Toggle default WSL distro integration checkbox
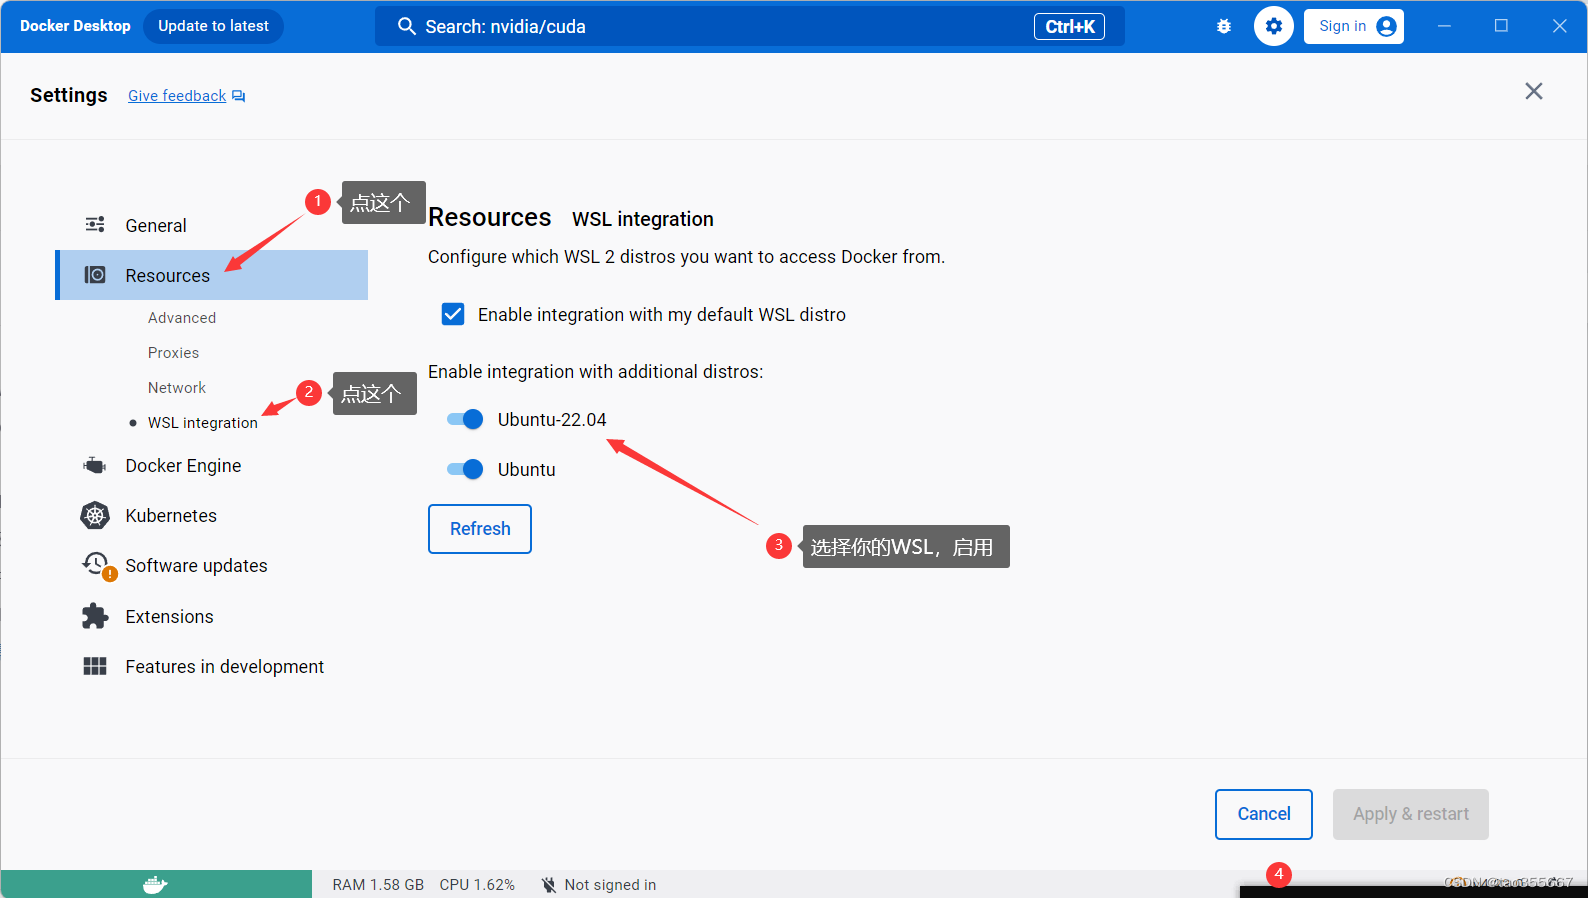 click(453, 314)
